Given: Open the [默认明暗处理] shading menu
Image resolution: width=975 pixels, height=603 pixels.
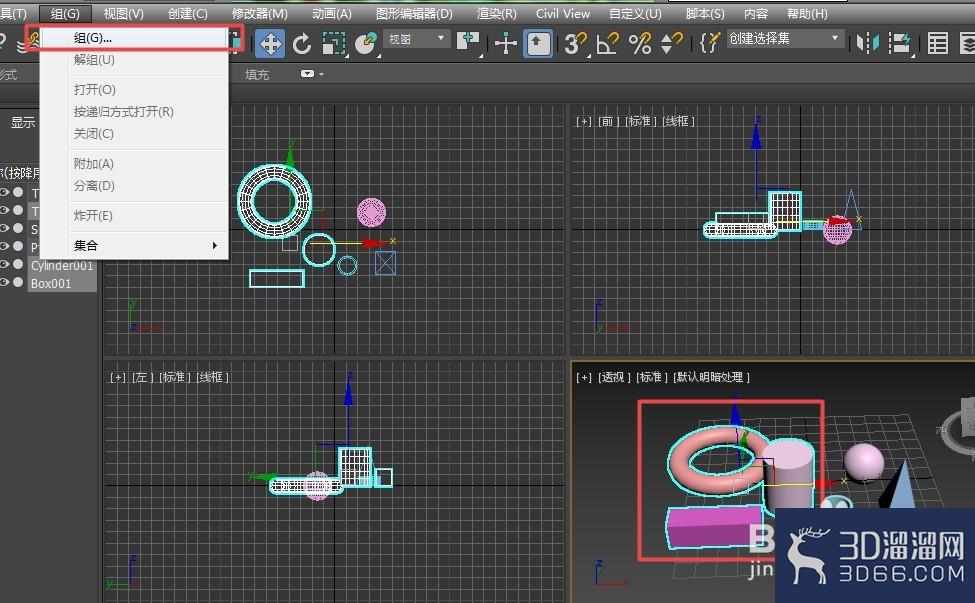Looking at the screenshot, I should pyautogui.click(x=711, y=377).
